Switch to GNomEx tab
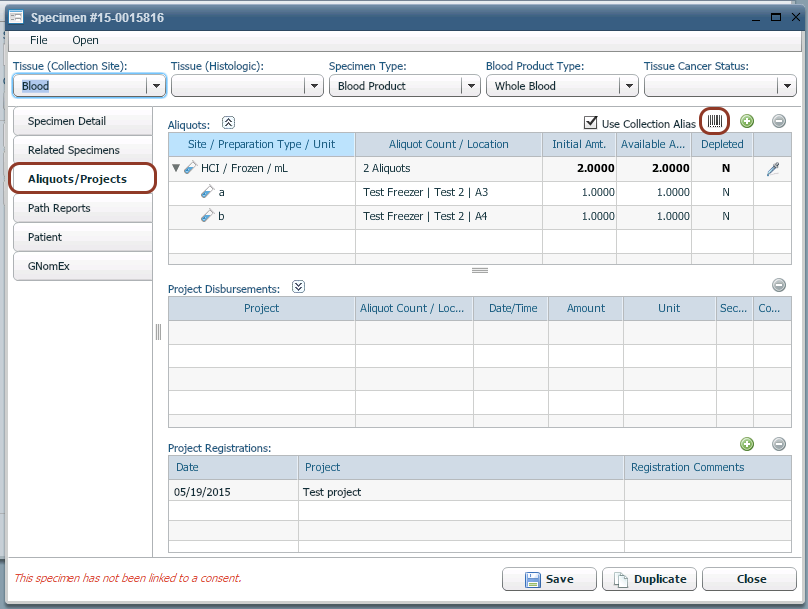This screenshot has width=808, height=609. [x=83, y=266]
